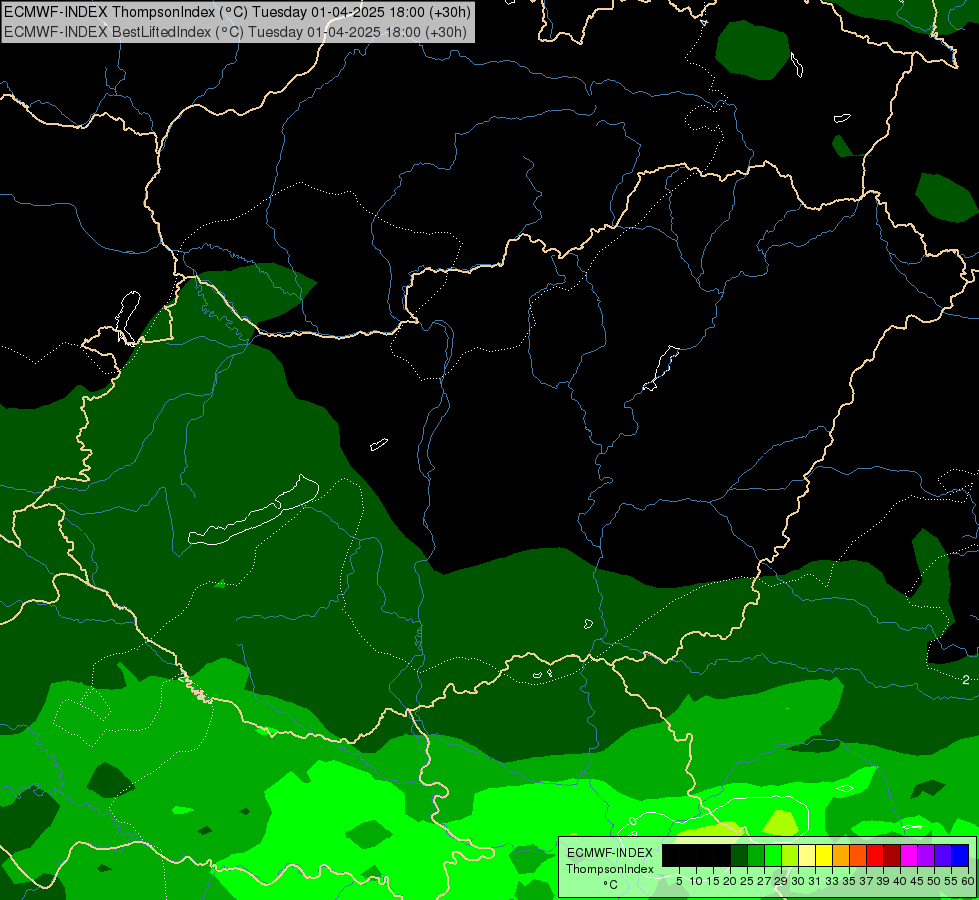Viewport: 979px width, 900px height.
Task: Click the legend label ThompsonIndex
Action: pos(610,869)
